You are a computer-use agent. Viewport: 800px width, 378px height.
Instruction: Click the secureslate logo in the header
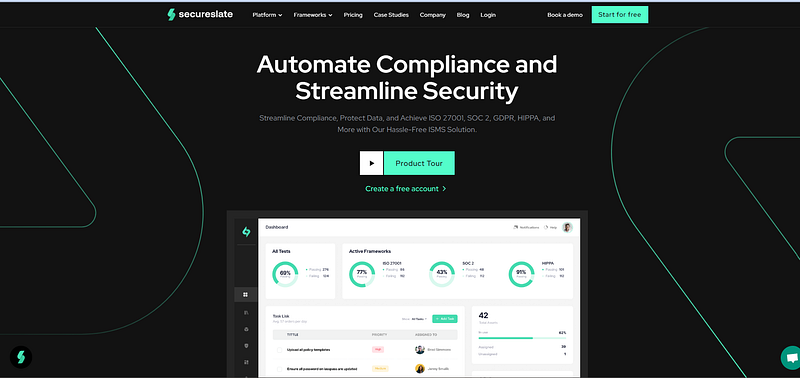(x=199, y=15)
